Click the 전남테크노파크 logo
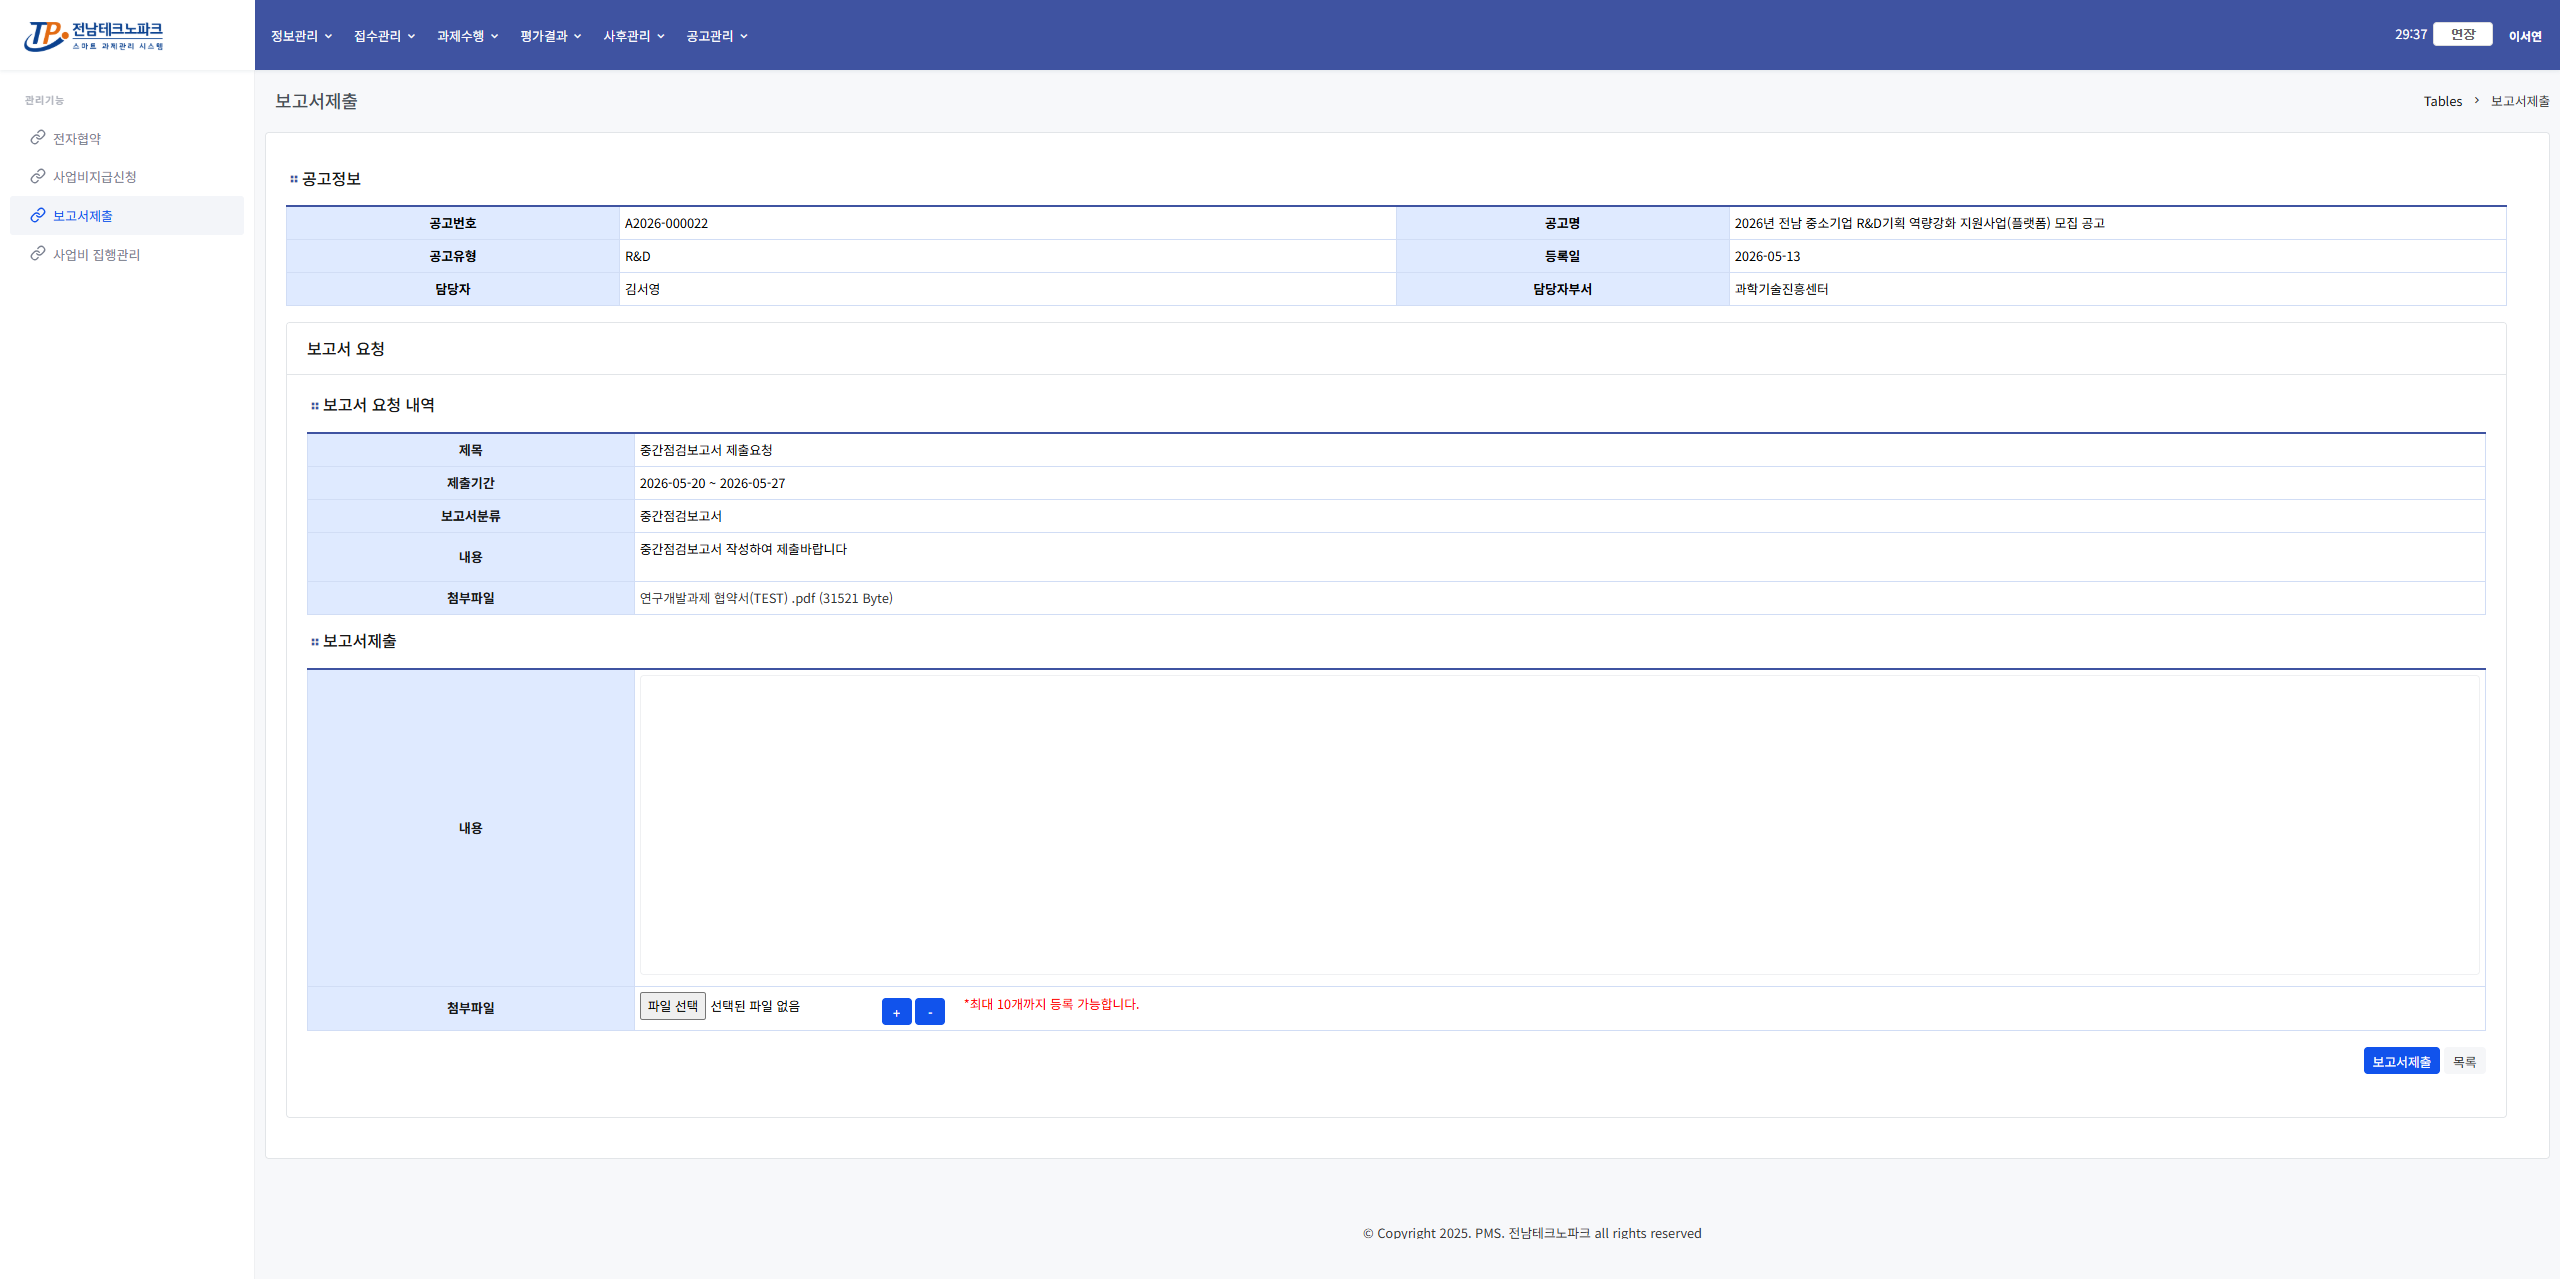 click(x=94, y=36)
